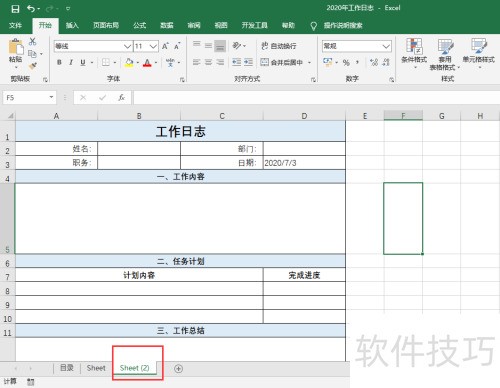Toggle Italic formatting

[71, 62]
